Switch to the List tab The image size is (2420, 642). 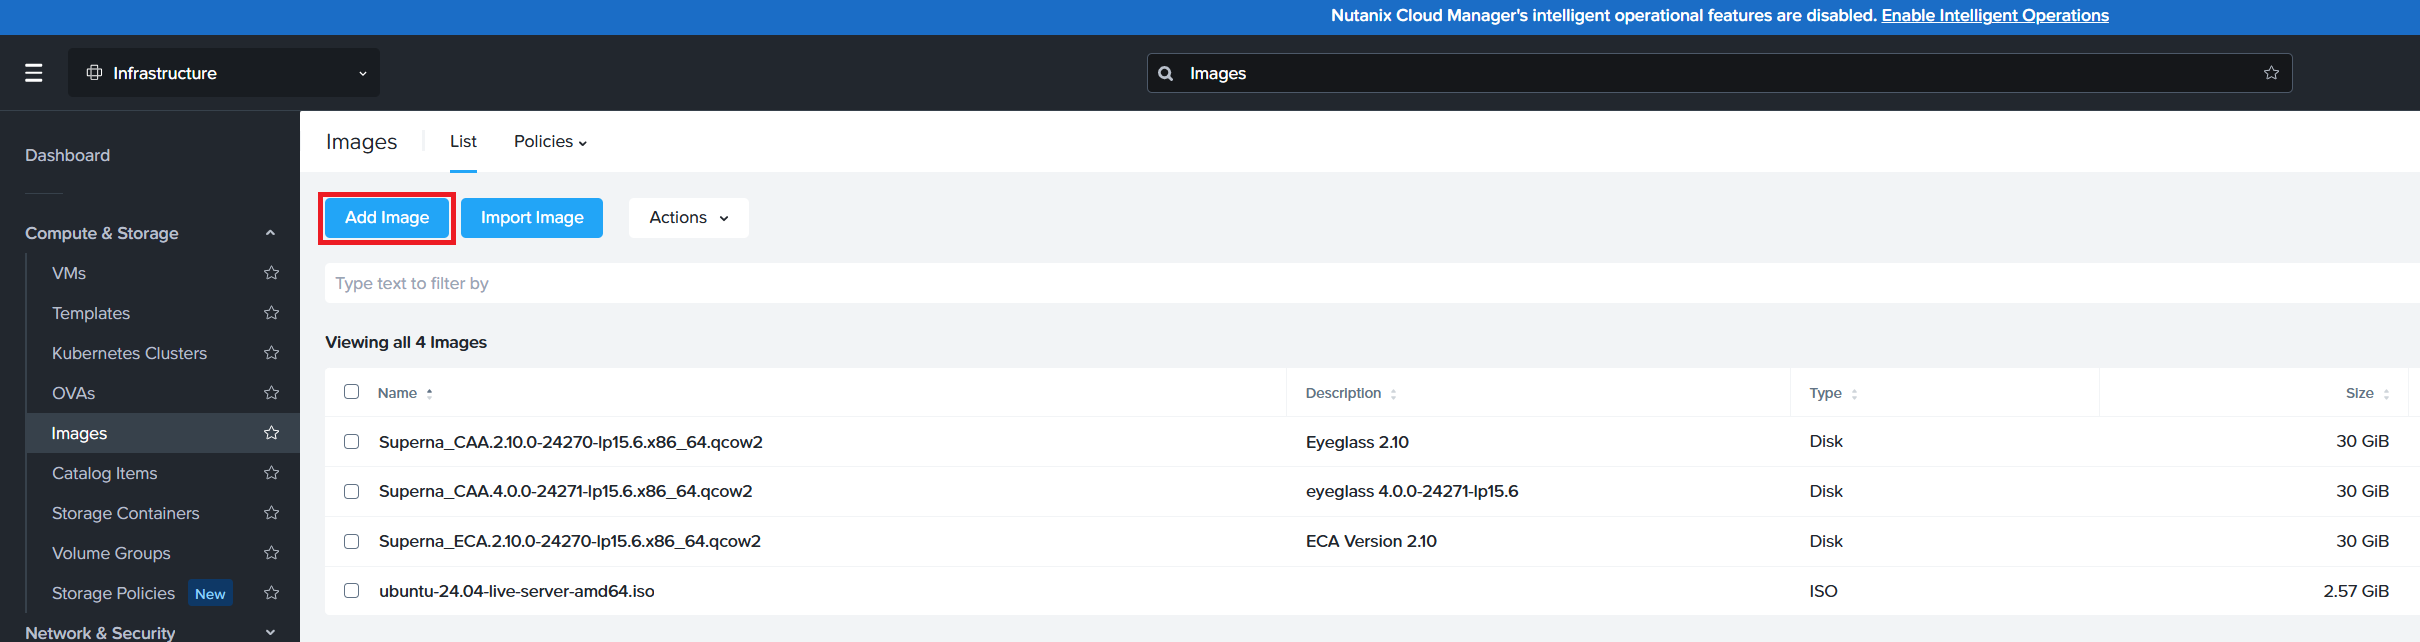click(x=463, y=142)
